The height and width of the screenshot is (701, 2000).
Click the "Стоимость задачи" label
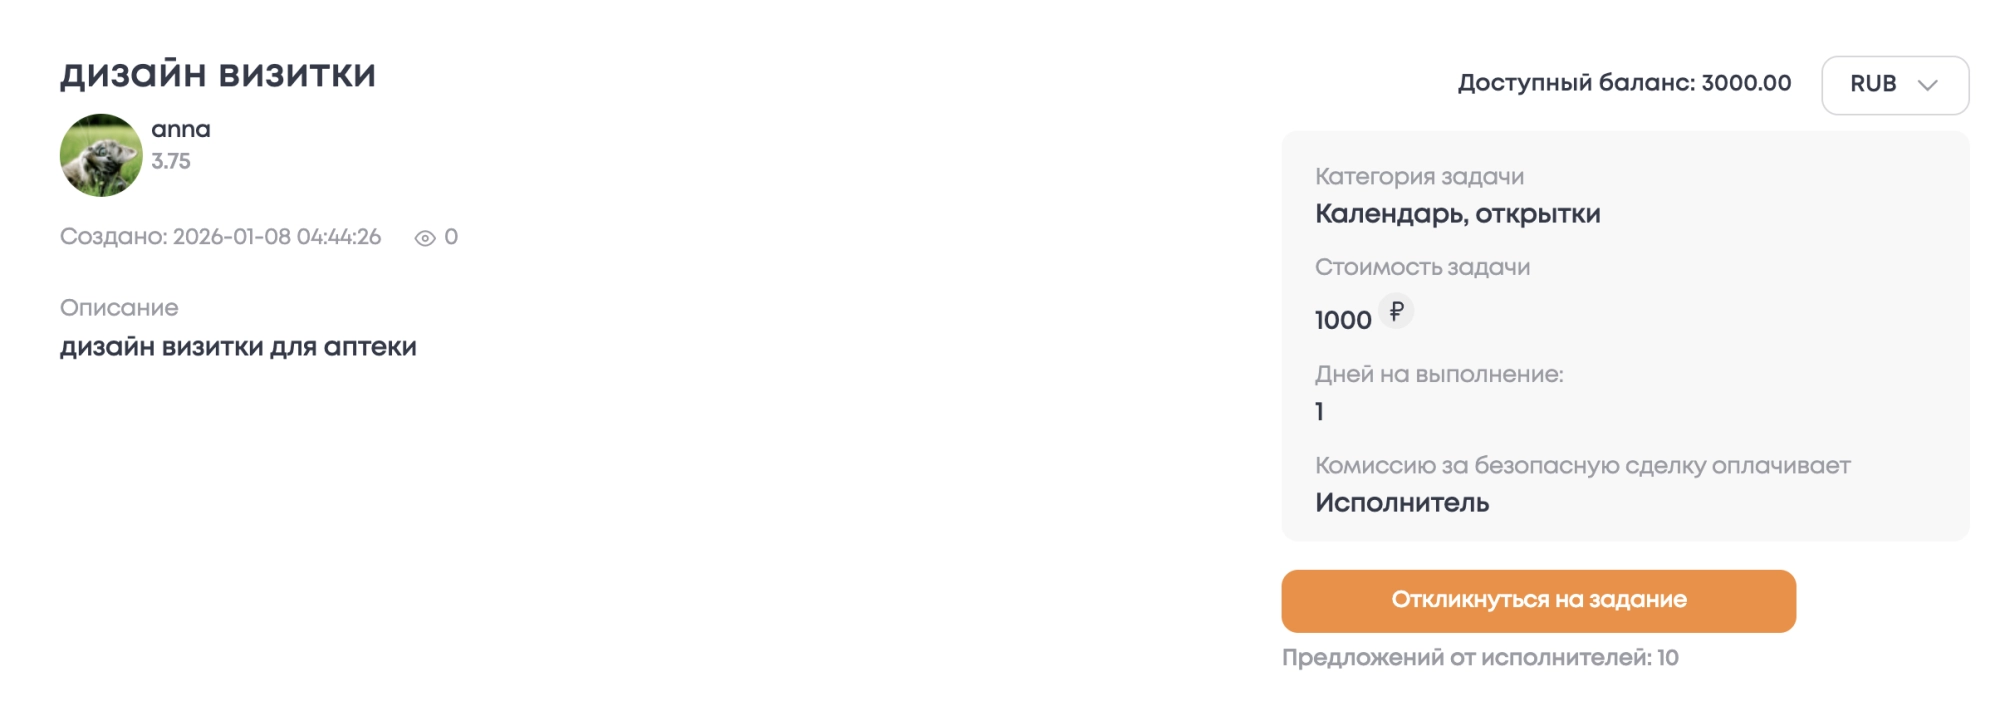[x=1422, y=267]
